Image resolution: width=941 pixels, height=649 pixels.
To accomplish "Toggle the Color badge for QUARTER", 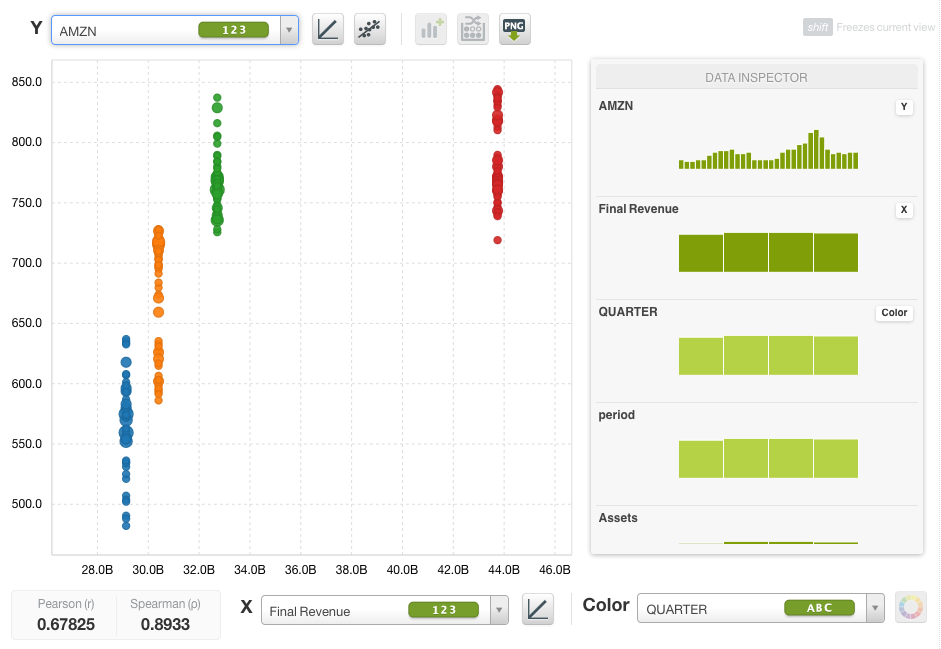I will click(x=894, y=313).
